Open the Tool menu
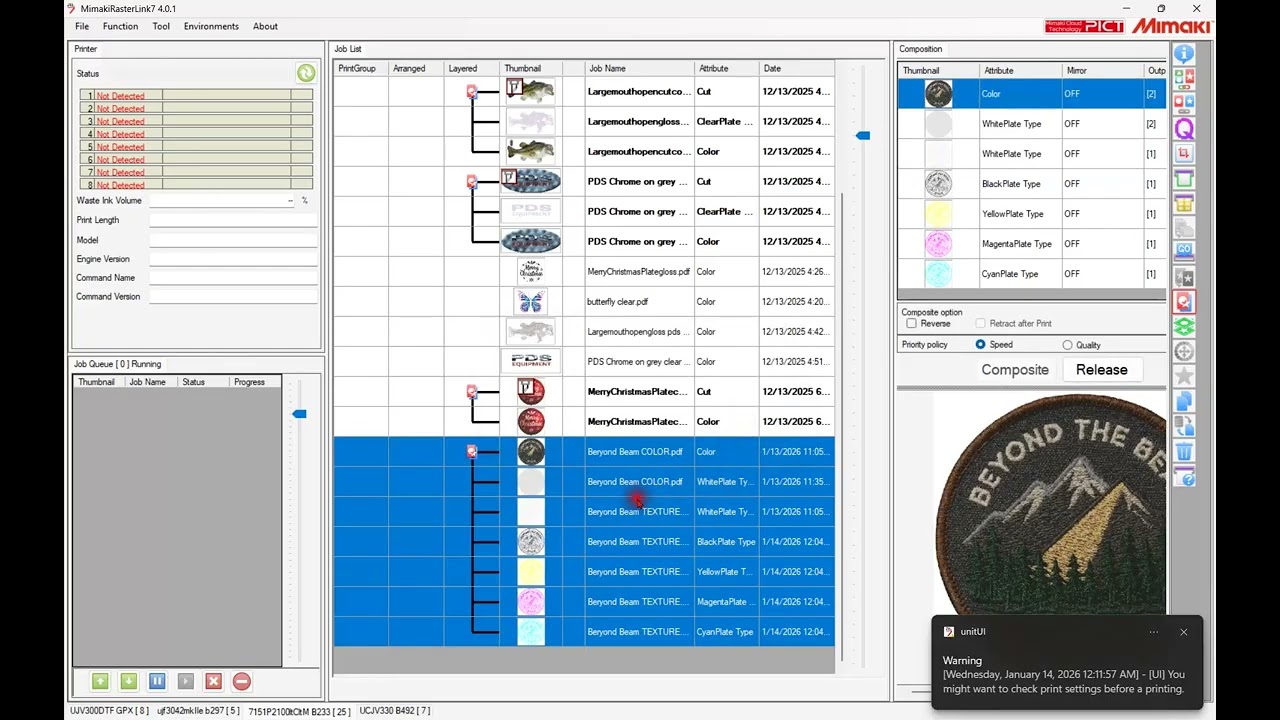This screenshot has height=720, width=1280. tap(161, 26)
